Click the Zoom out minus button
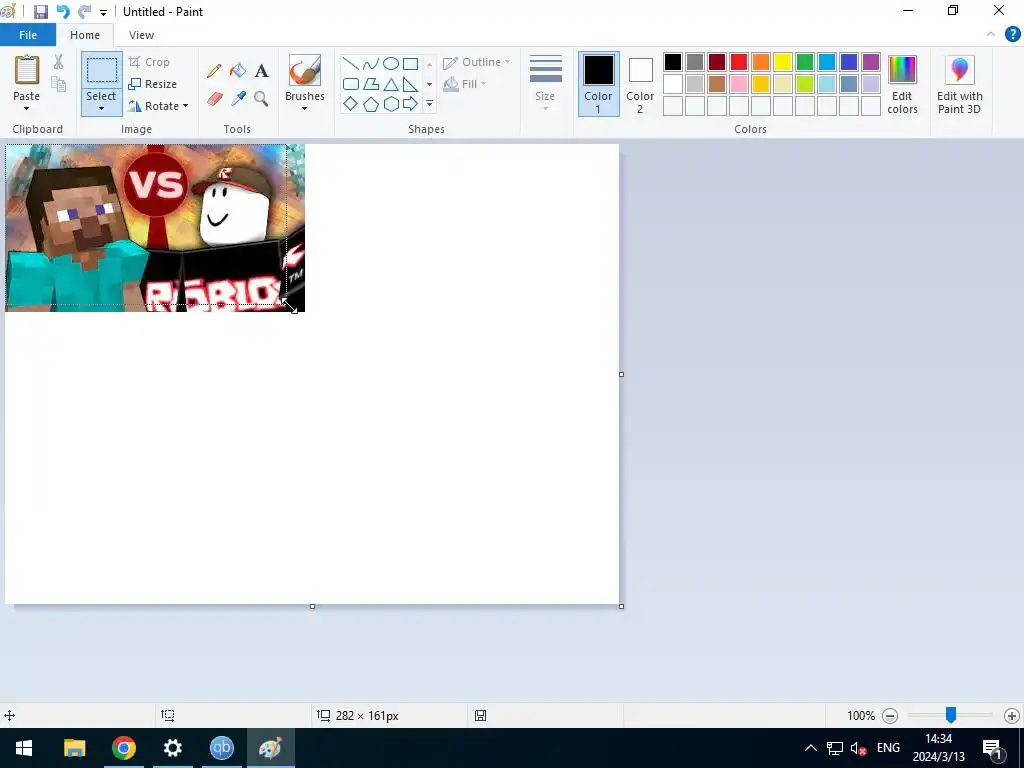 coord(889,716)
